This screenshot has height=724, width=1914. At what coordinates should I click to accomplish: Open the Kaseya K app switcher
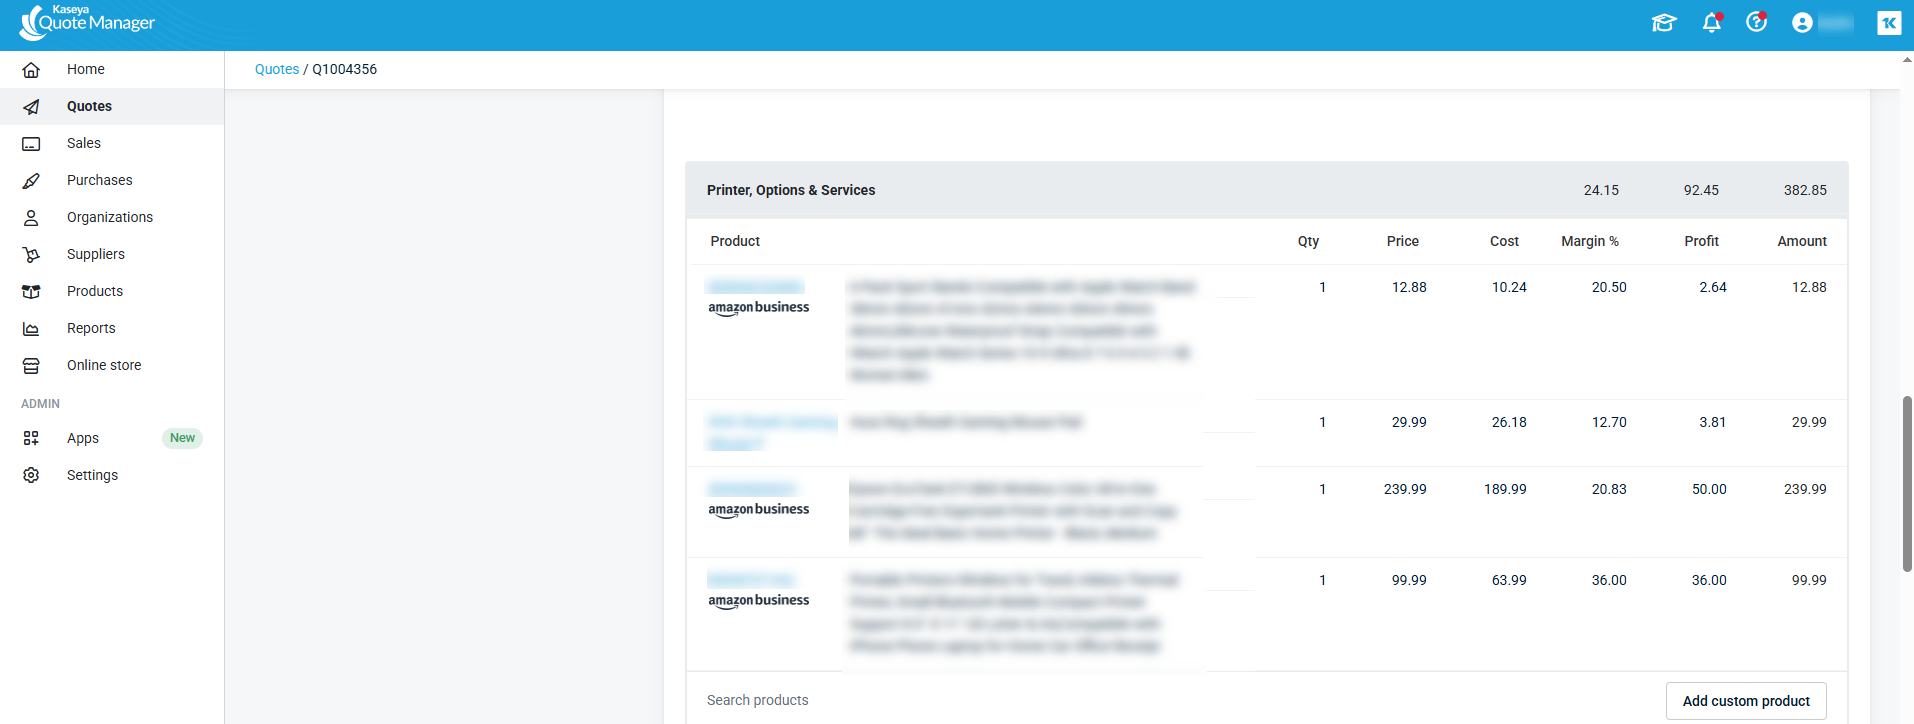click(1888, 23)
